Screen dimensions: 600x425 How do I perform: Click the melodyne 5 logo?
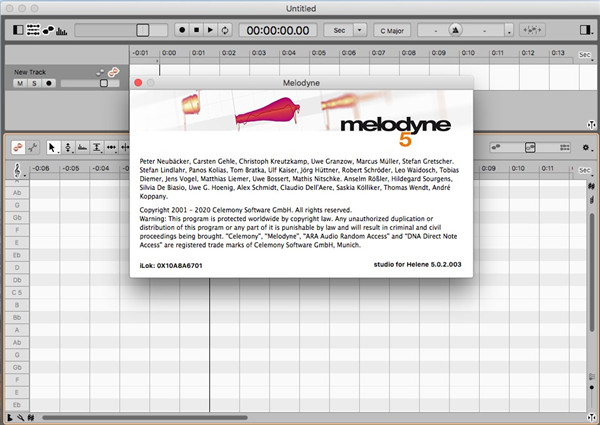pyautogui.click(x=395, y=131)
